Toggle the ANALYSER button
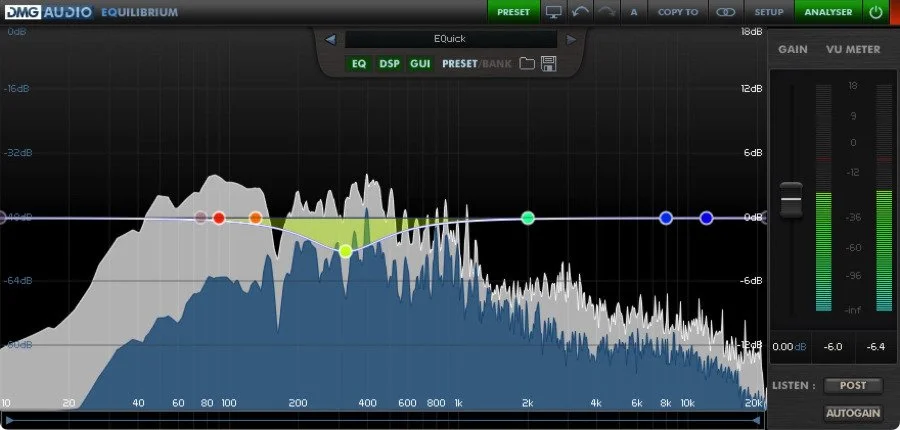 [x=828, y=12]
